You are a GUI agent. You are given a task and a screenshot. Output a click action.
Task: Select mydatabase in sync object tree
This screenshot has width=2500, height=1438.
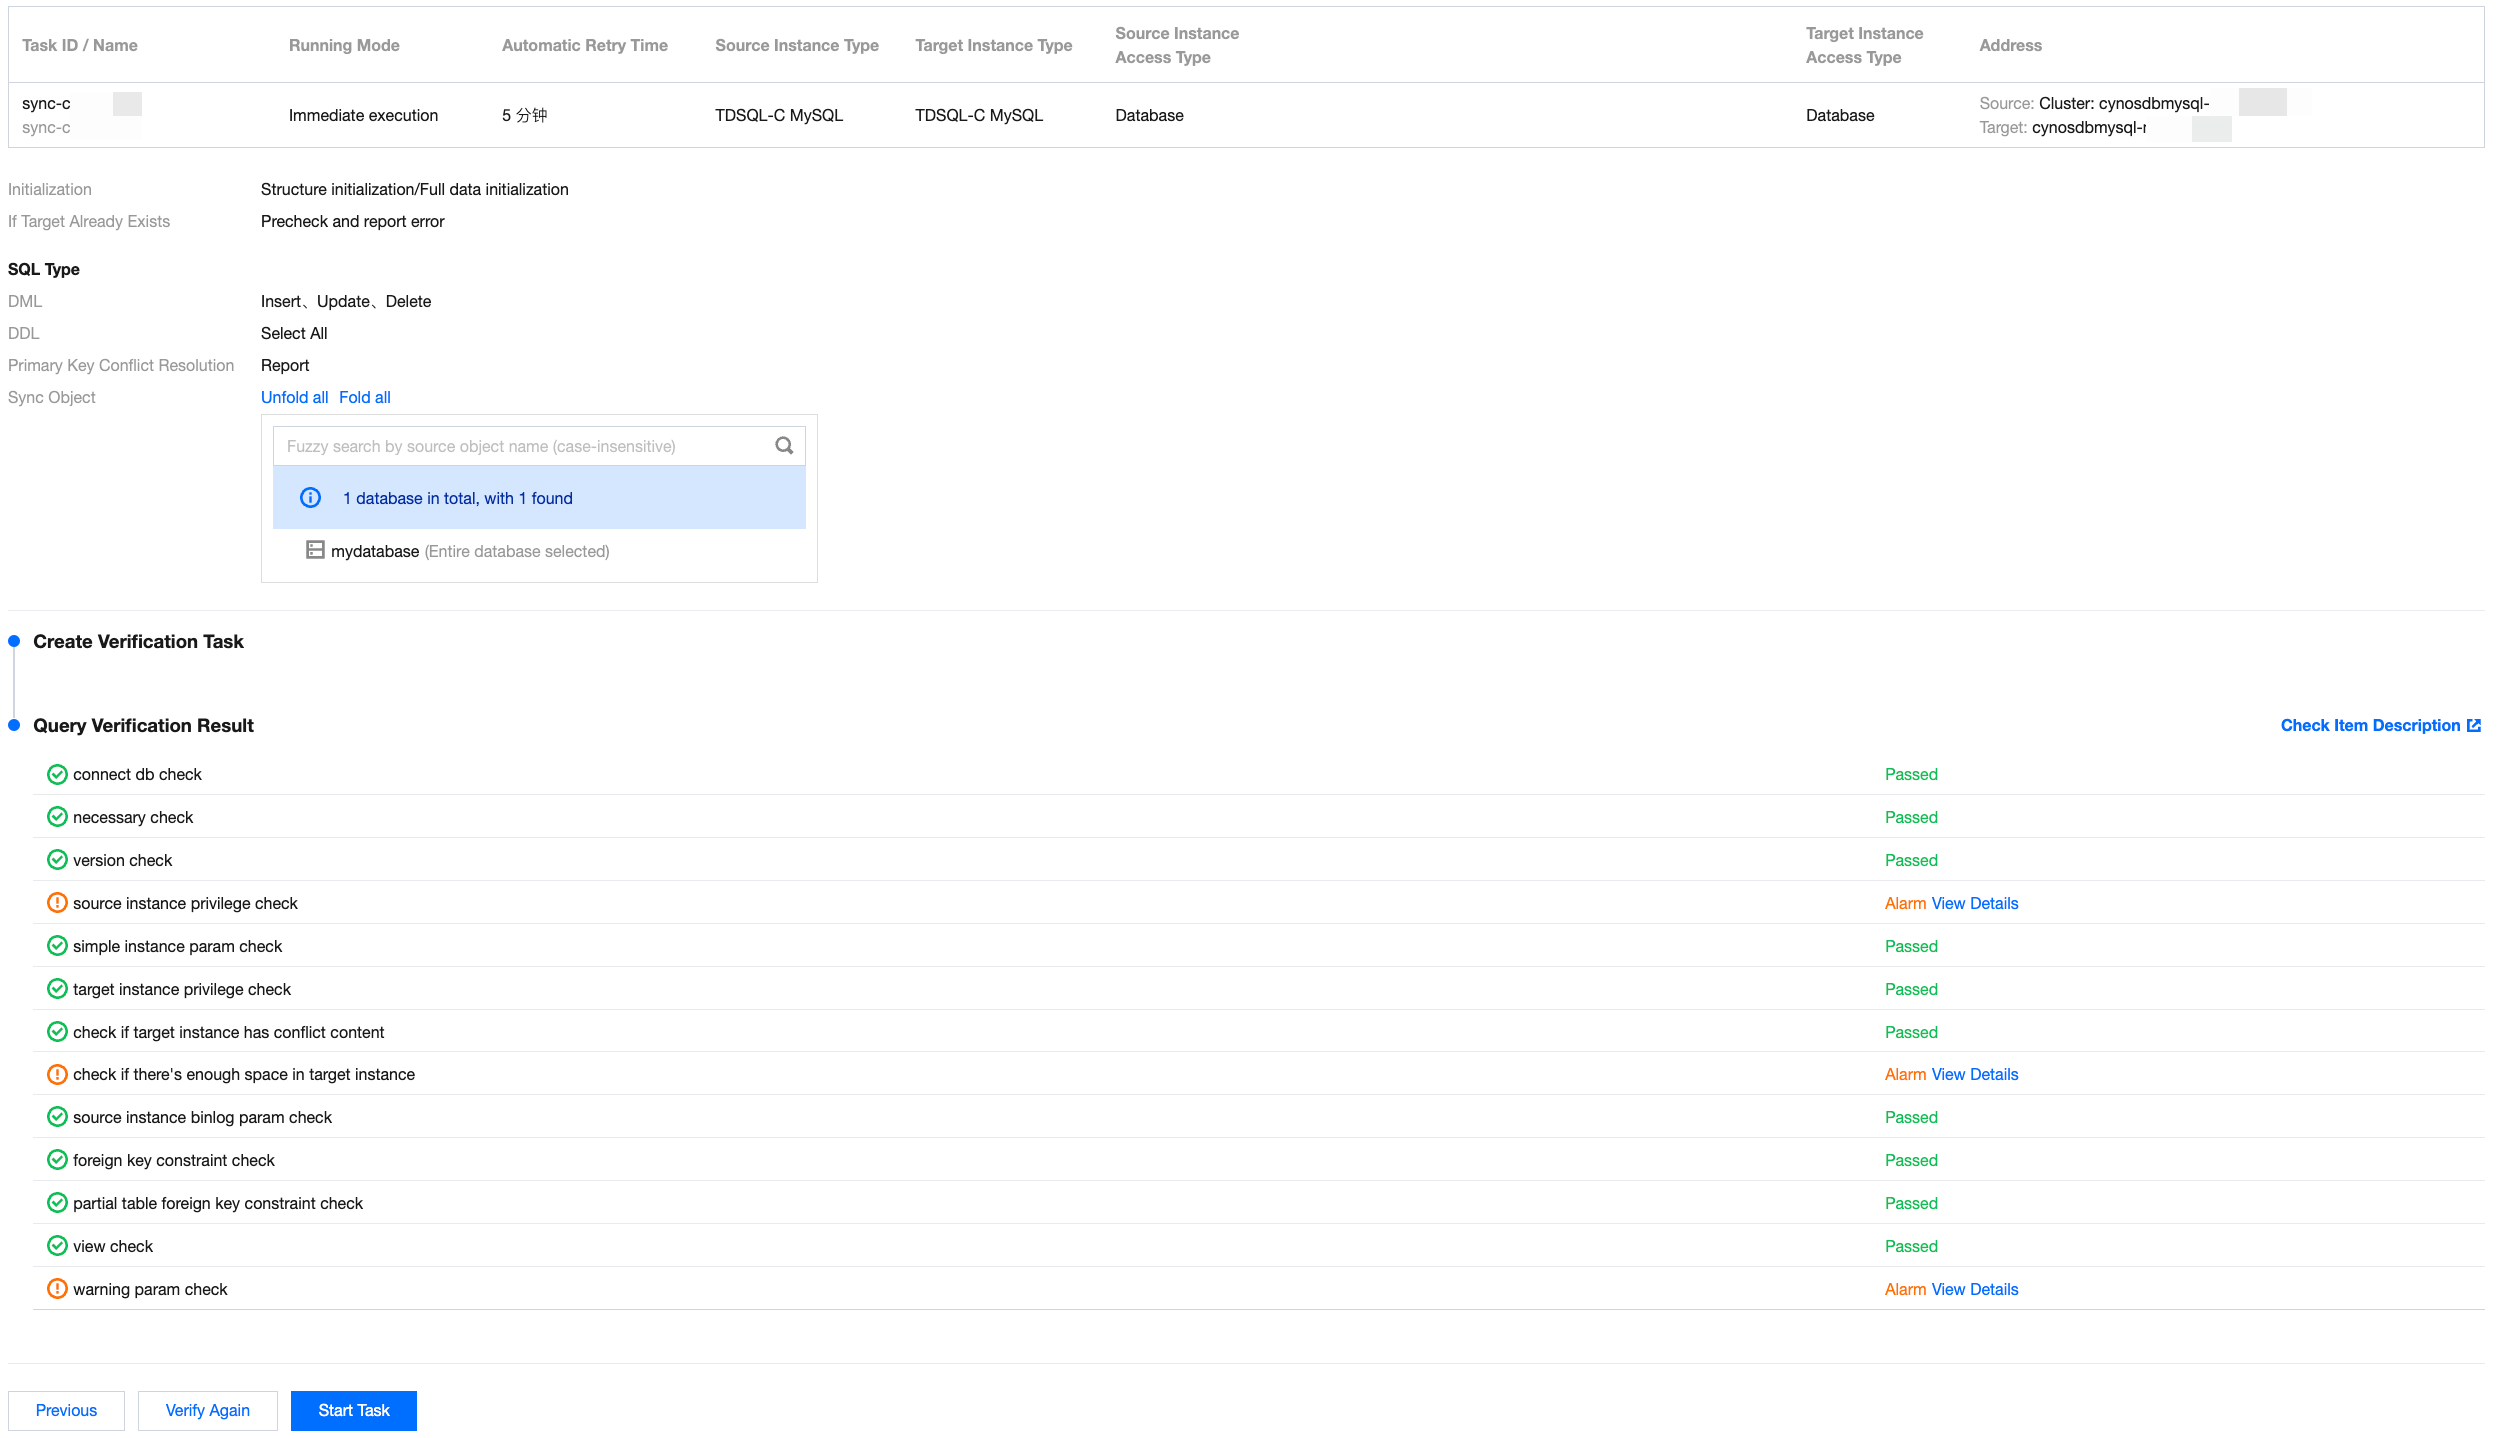[x=375, y=552]
